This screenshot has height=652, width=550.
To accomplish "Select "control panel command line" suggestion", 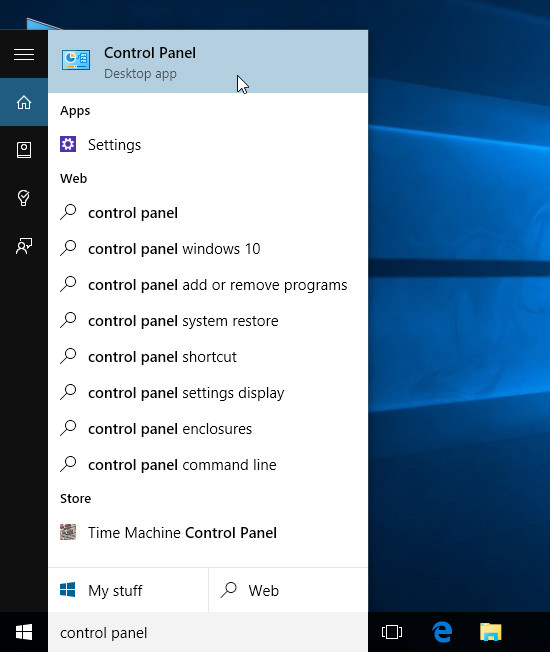I will (208, 464).
